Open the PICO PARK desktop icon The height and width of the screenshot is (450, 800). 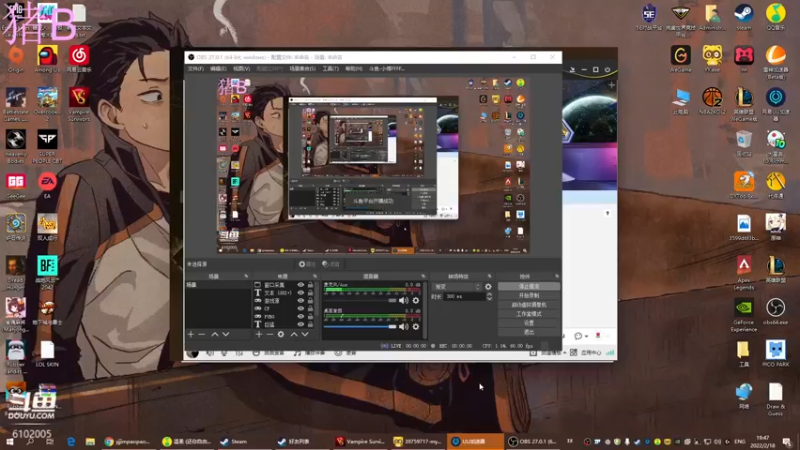tap(776, 354)
